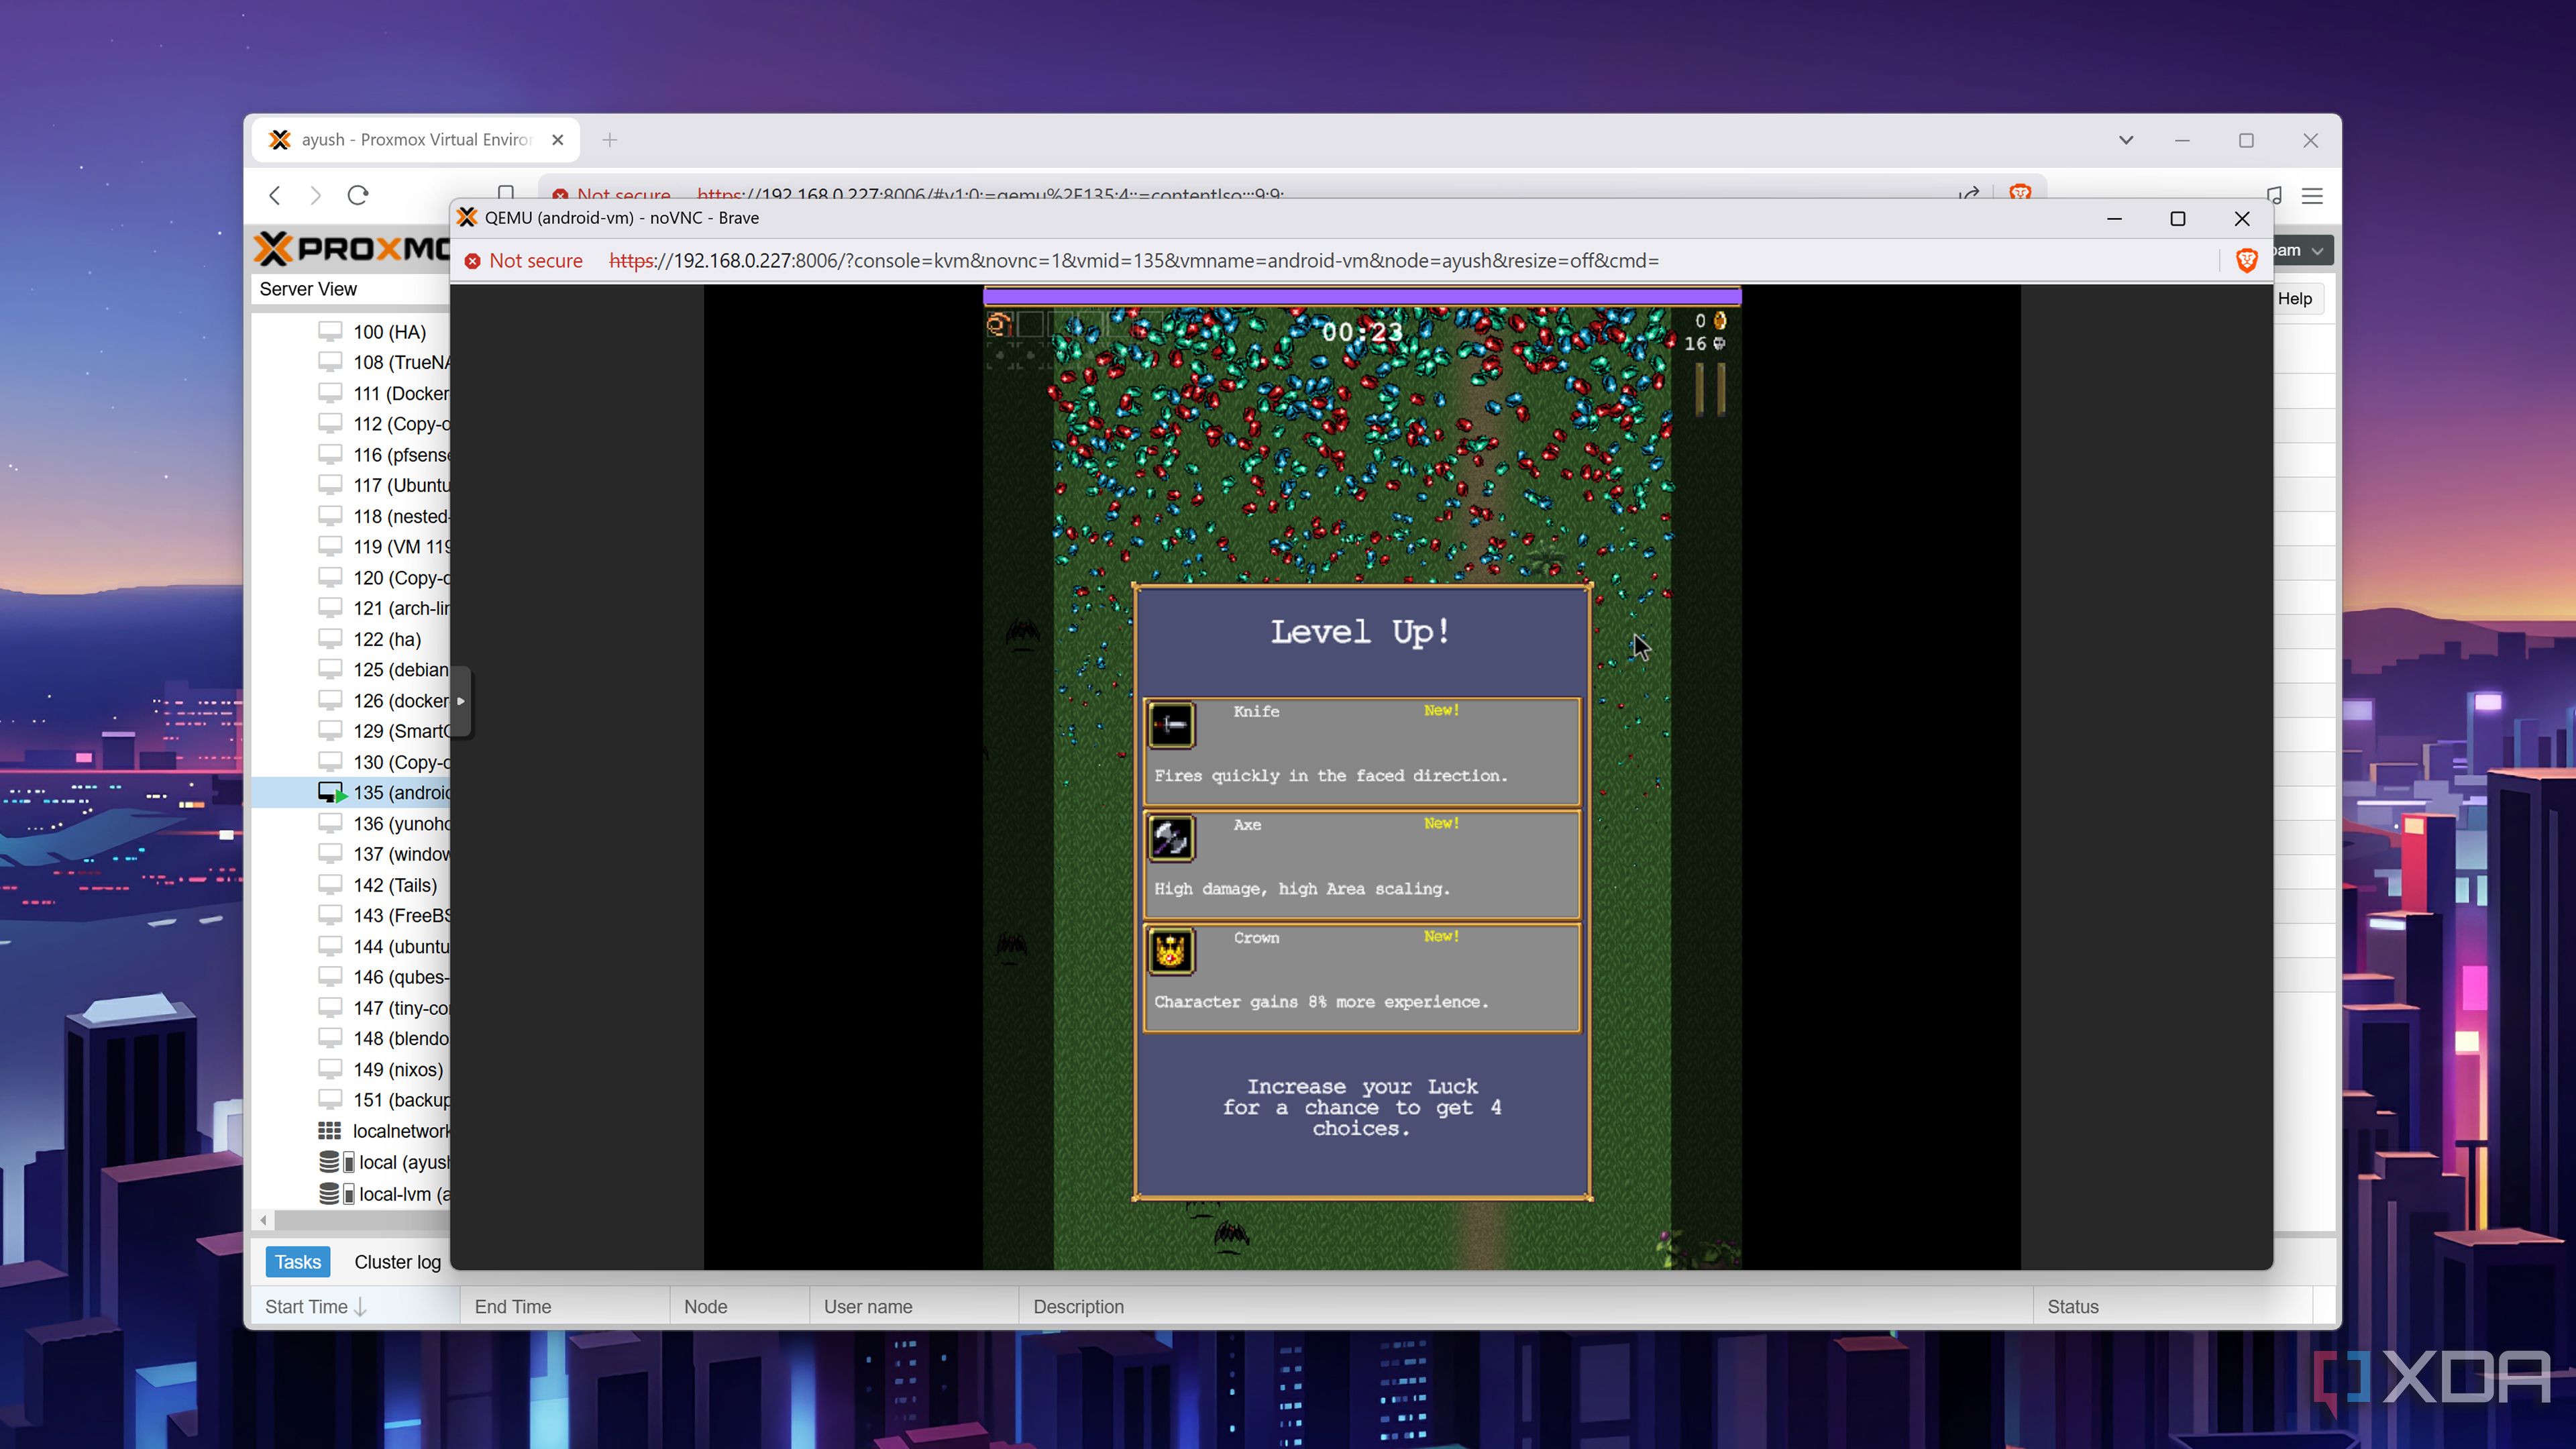Sort by End Time column
The height and width of the screenshot is (1449, 2576).
pyautogui.click(x=565, y=1307)
